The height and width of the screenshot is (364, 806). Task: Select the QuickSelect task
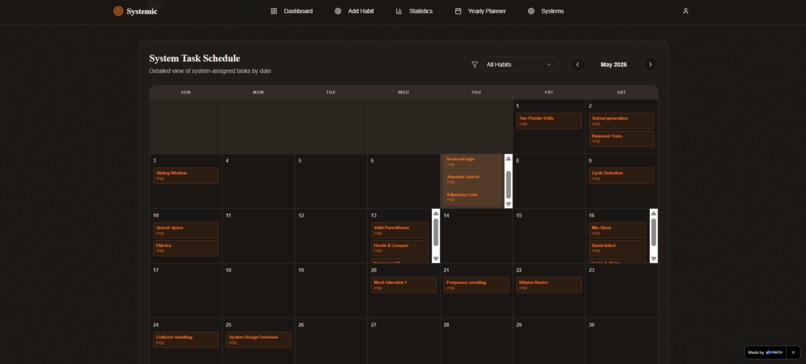(x=617, y=248)
